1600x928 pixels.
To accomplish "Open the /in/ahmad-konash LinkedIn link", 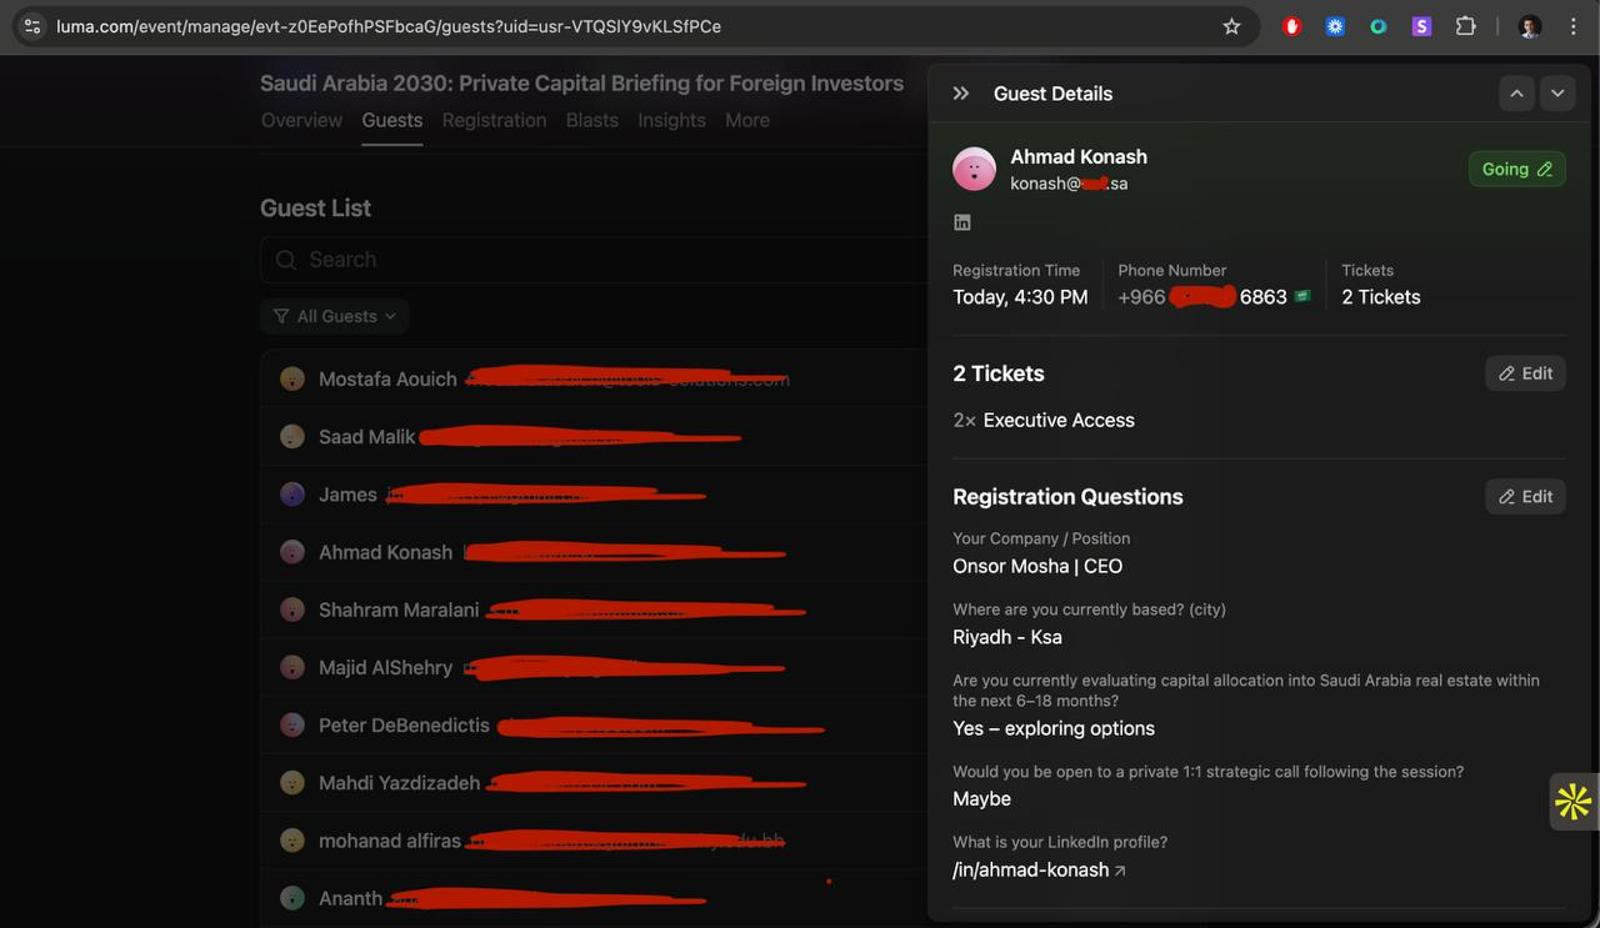I will tap(1039, 870).
